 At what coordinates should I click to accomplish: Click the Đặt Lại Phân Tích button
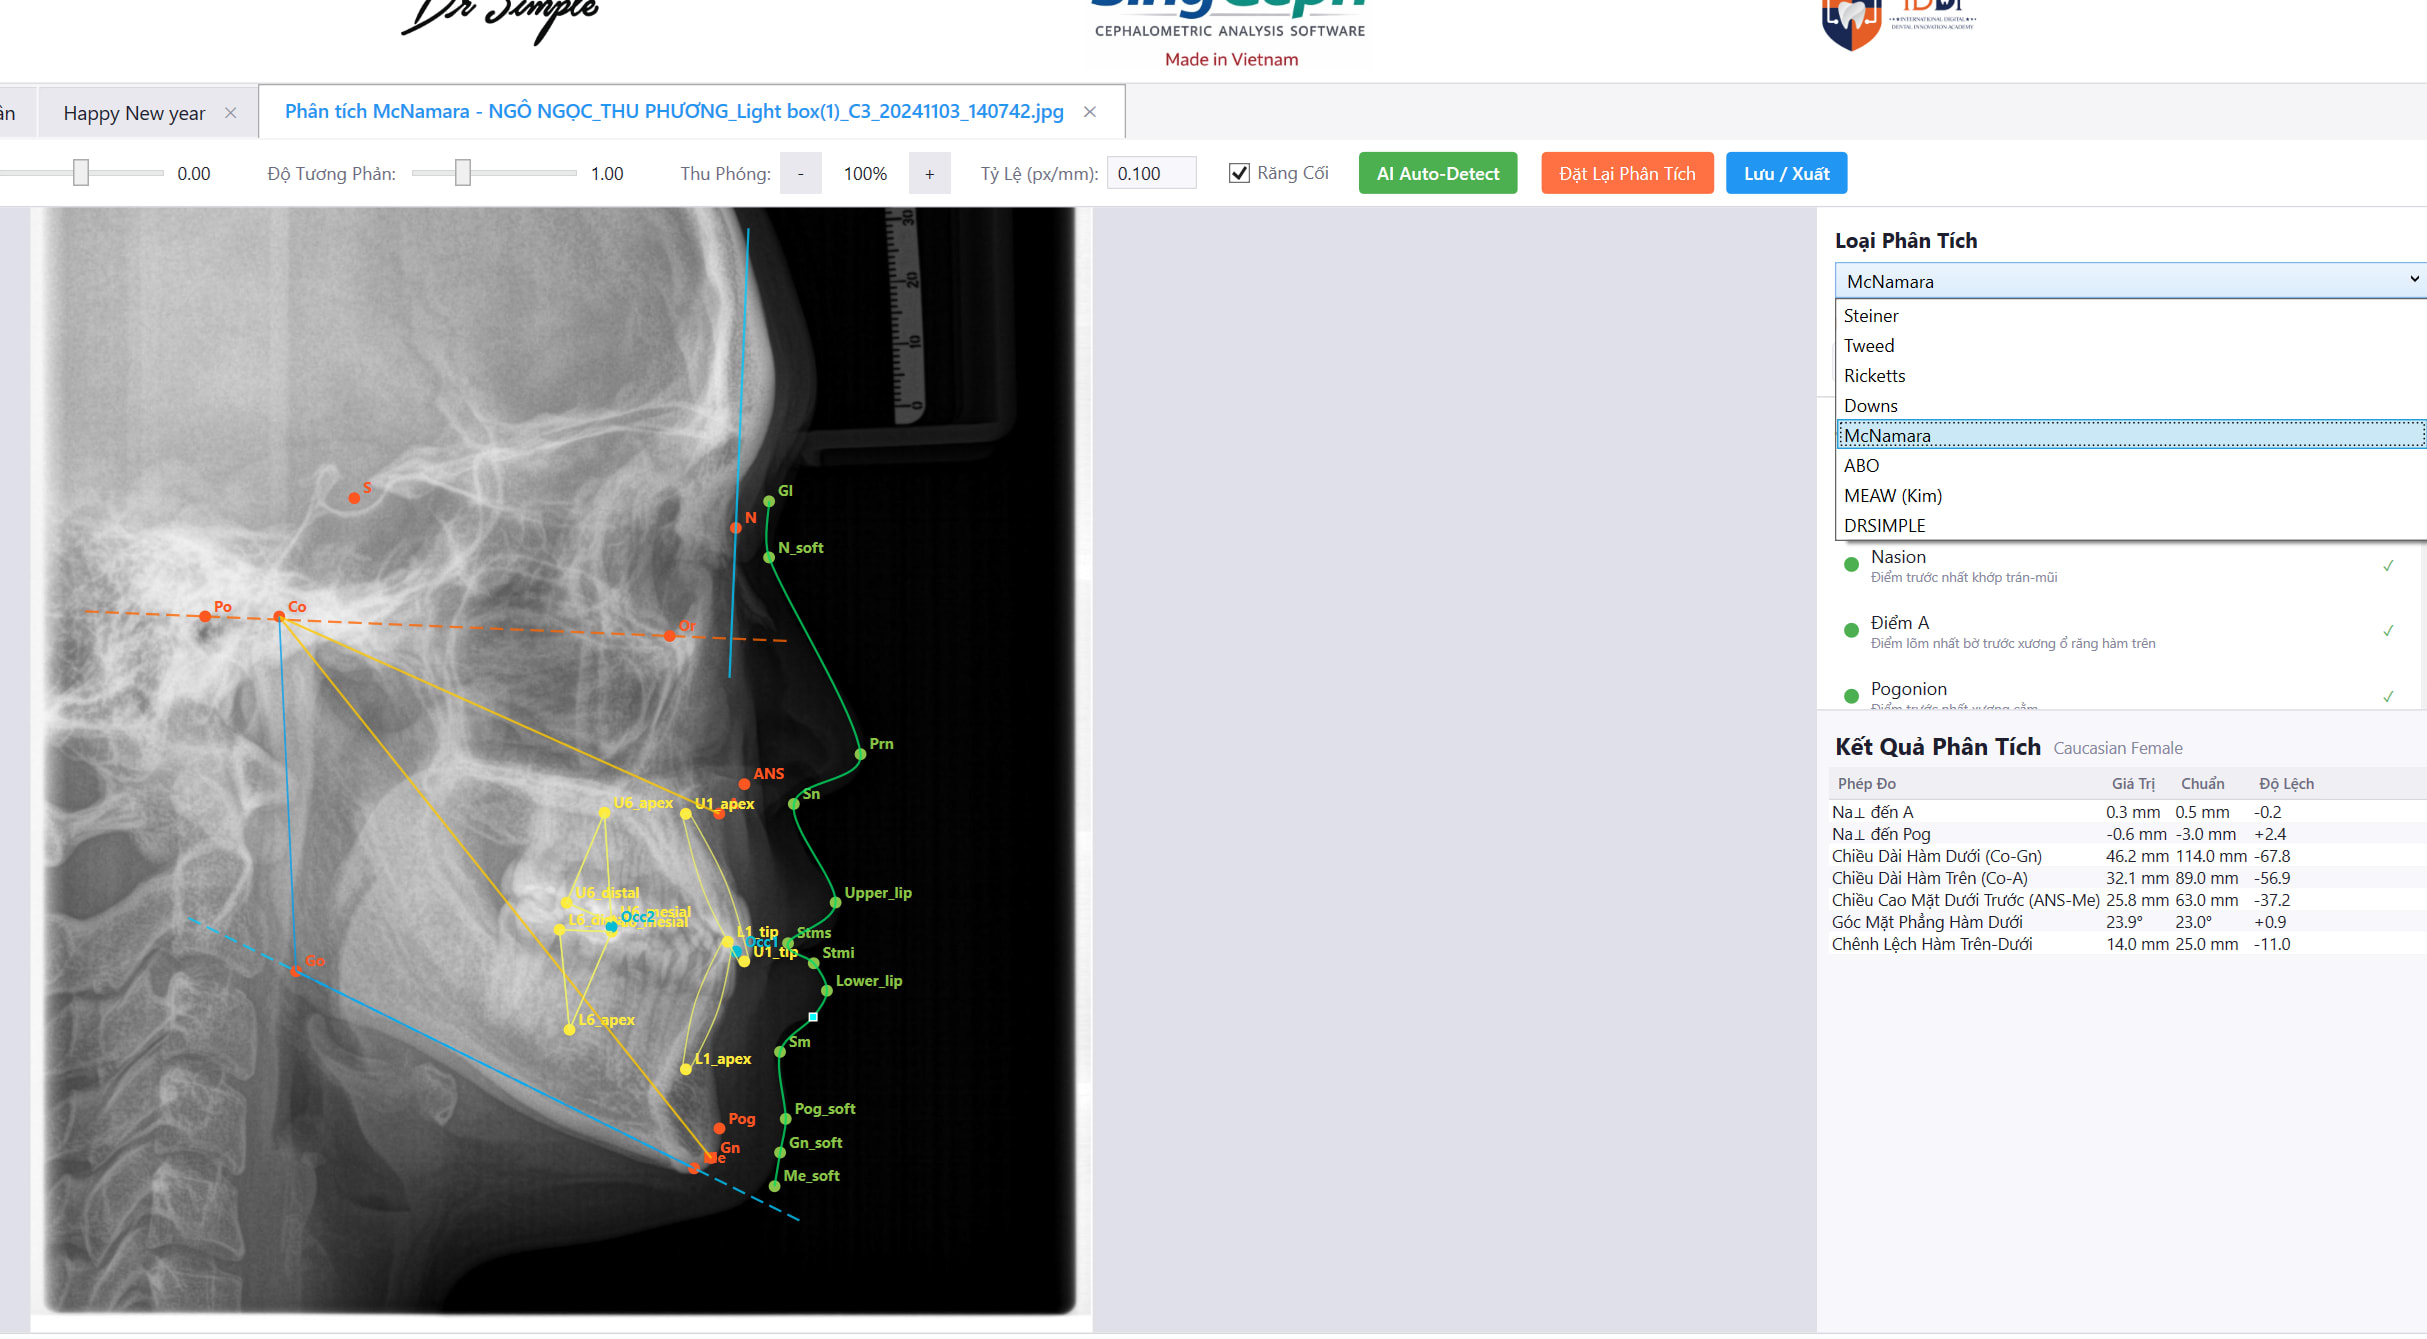pos(1627,174)
